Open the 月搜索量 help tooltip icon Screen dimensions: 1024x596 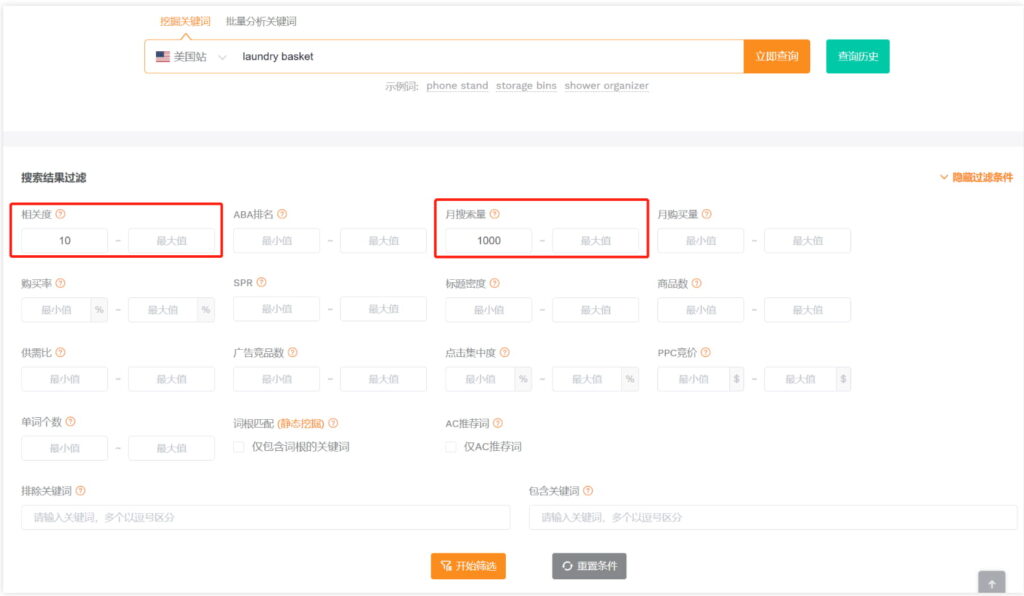tap(495, 213)
